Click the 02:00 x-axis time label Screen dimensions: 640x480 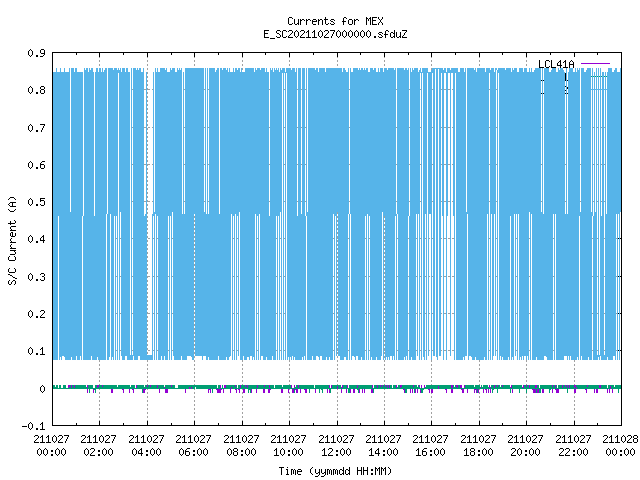click(98, 452)
